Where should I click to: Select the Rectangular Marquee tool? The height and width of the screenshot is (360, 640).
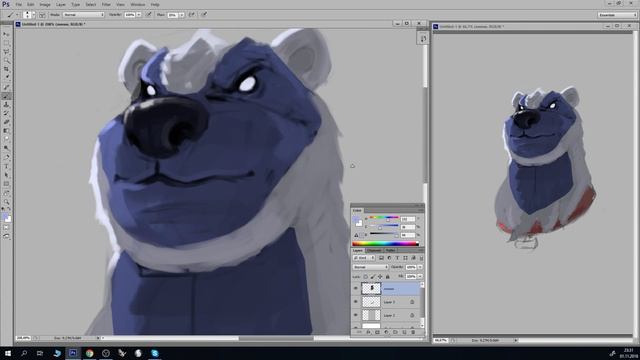(x=6, y=43)
